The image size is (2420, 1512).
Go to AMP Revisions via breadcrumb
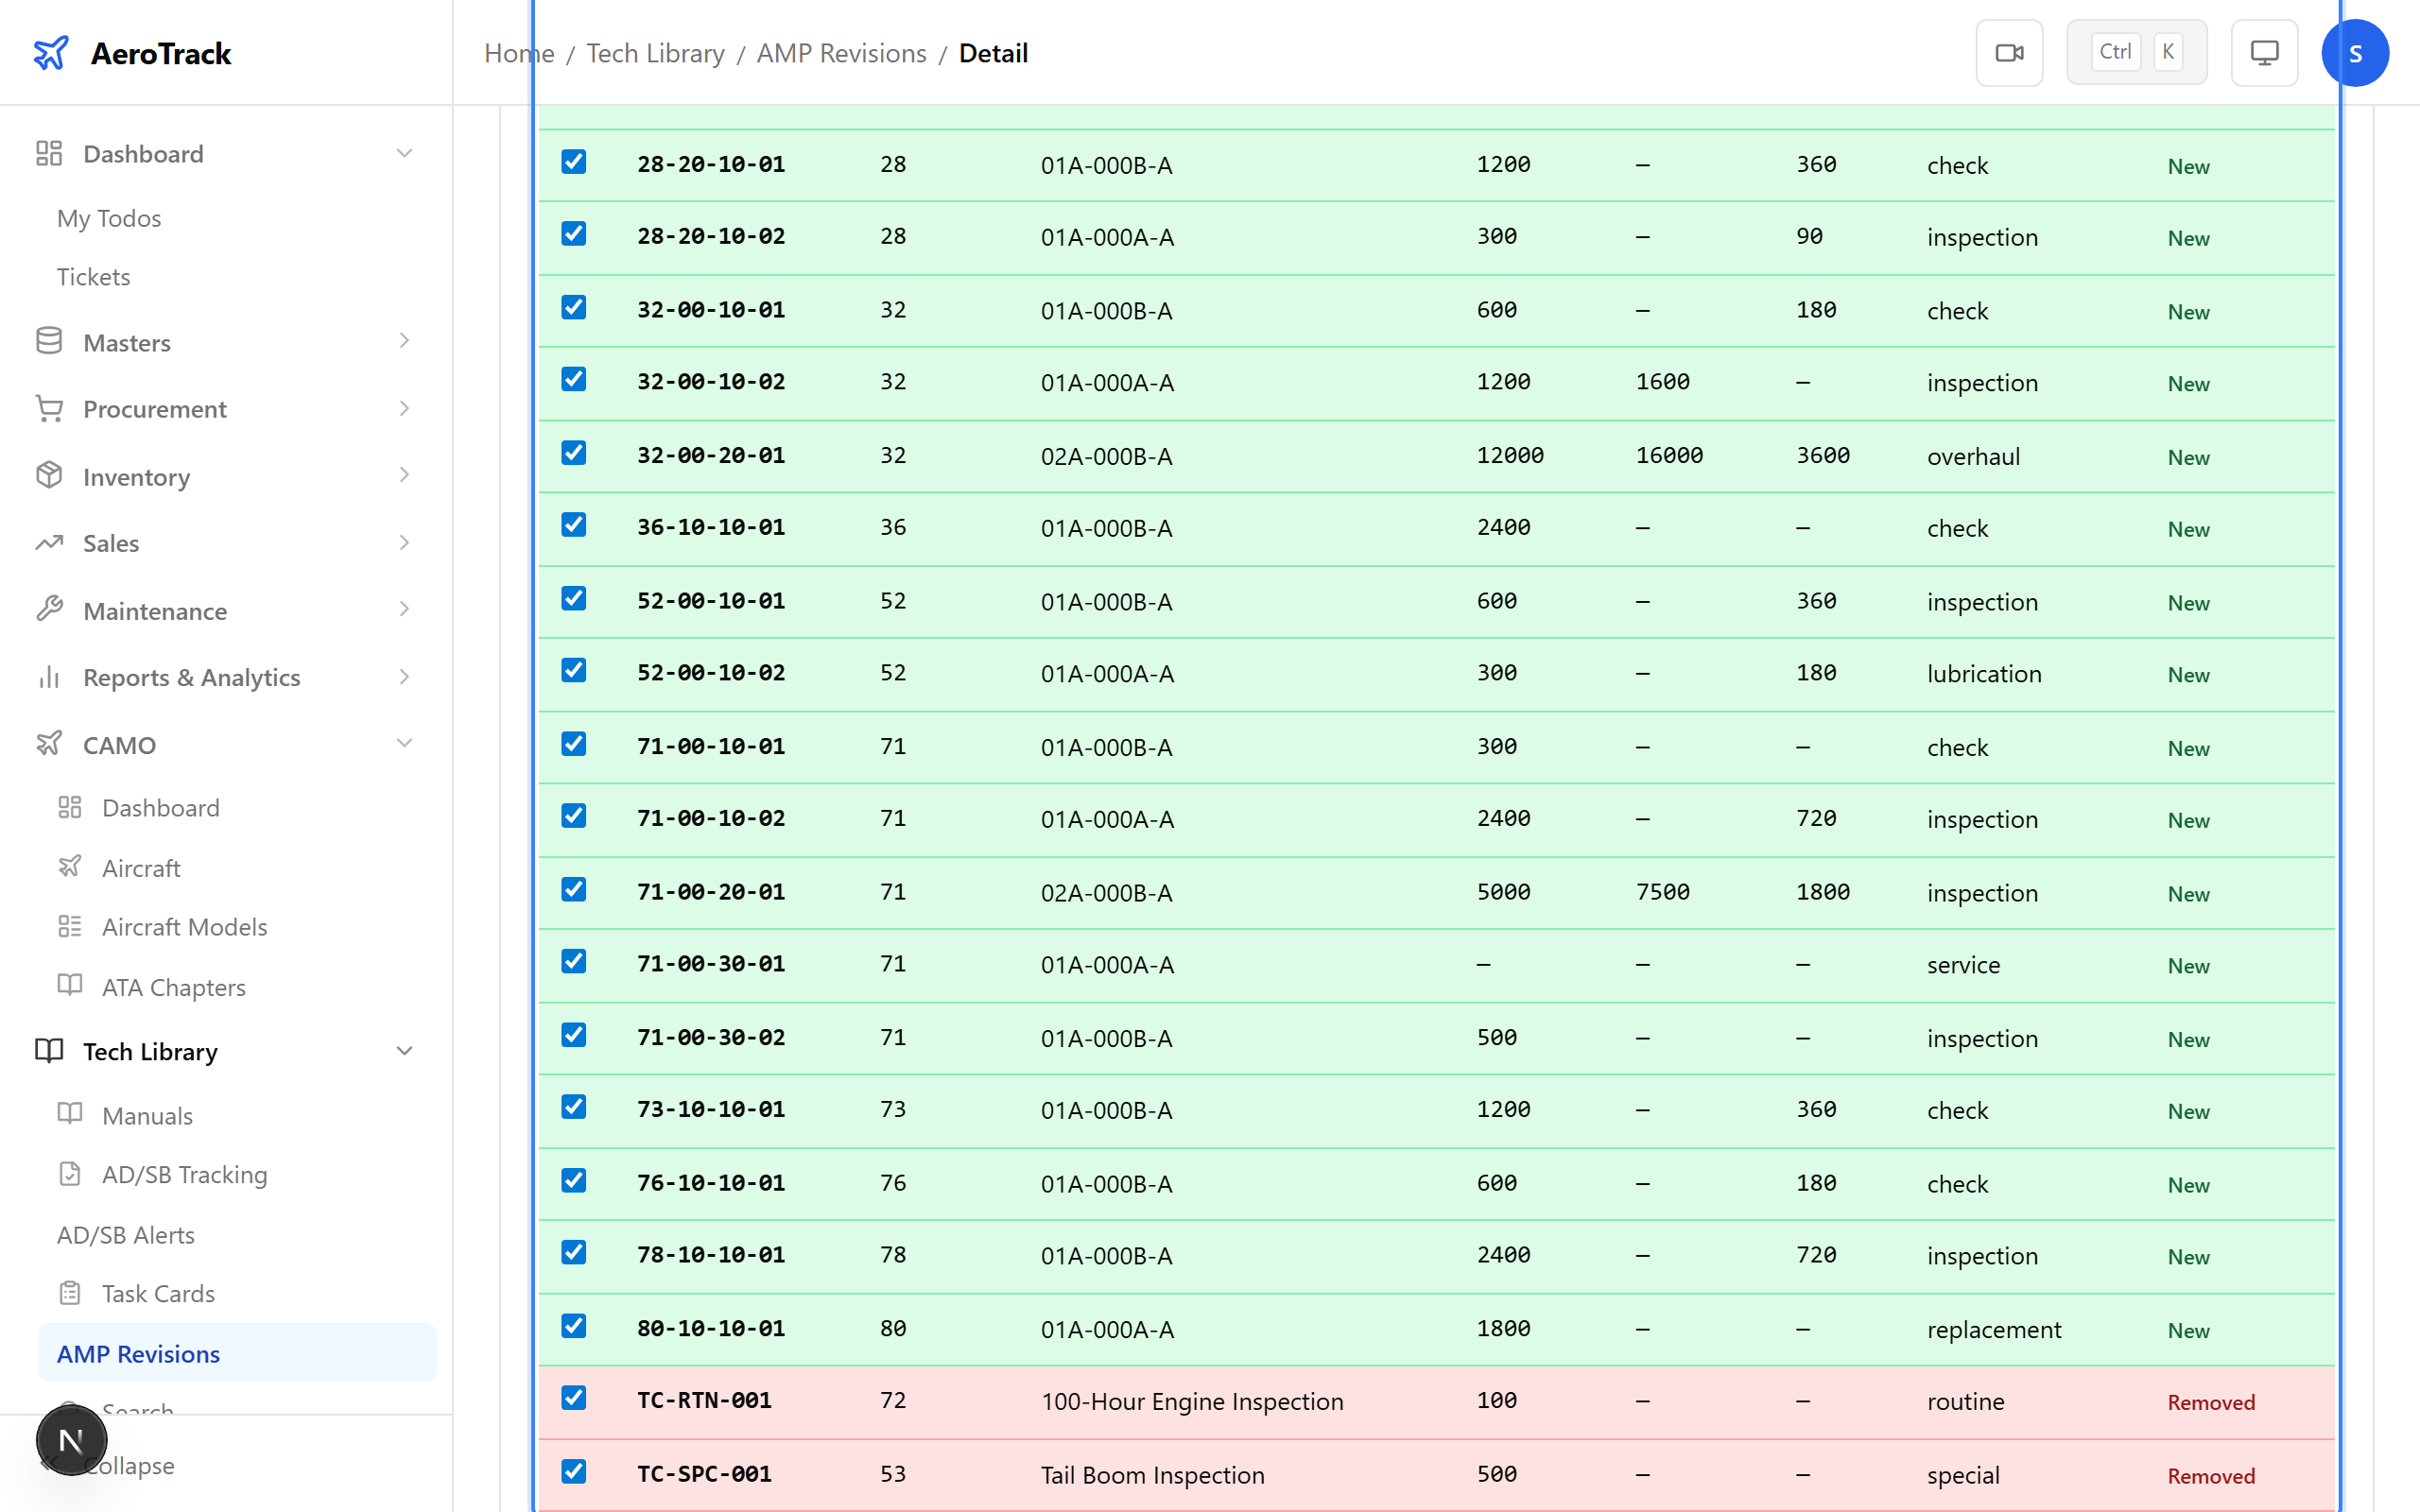click(841, 53)
